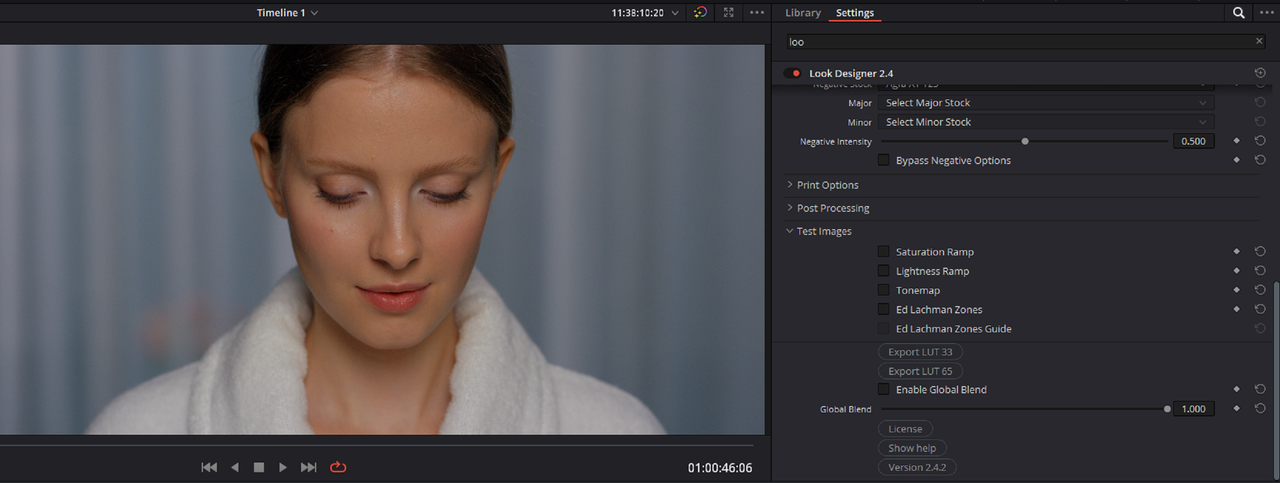Click the Show help button
Image resolution: width=1280 pixels, height=483 pixels.
(912, 448)
